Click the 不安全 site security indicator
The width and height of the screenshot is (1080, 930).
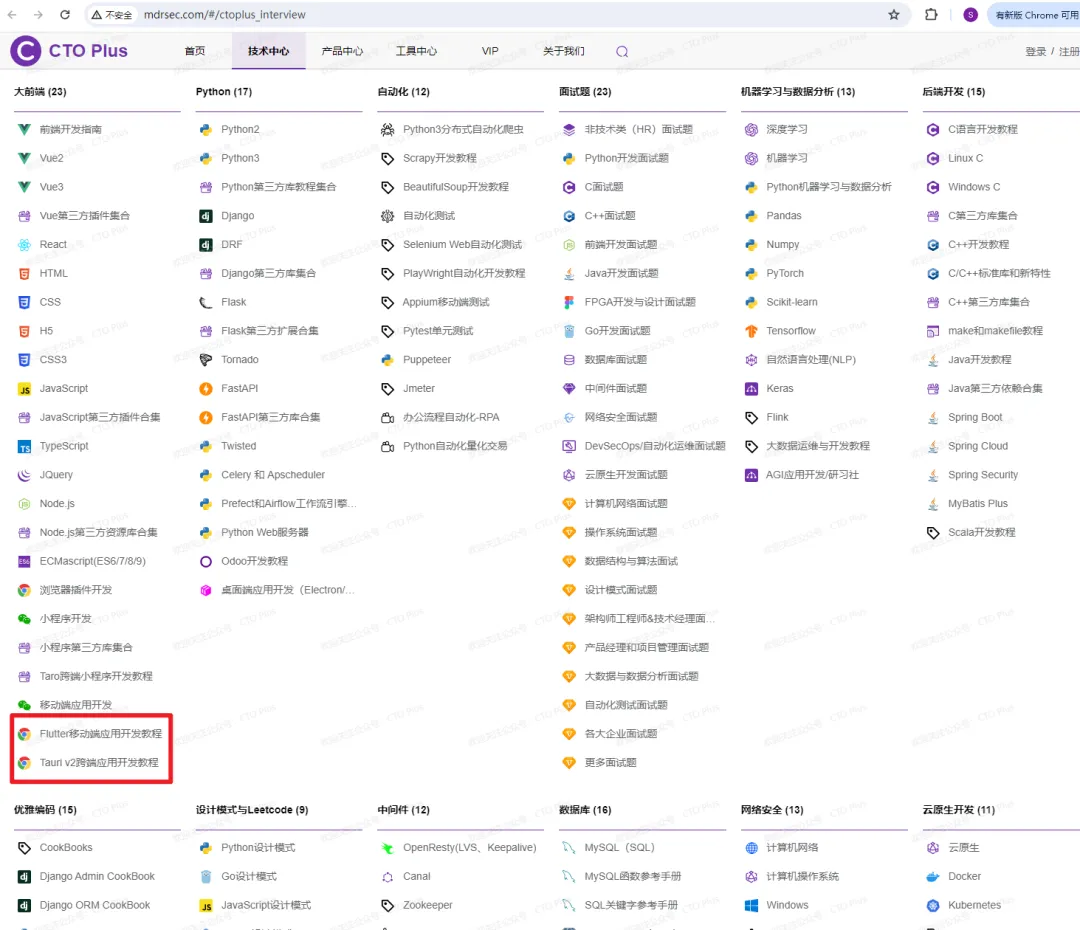pos(112,14)
